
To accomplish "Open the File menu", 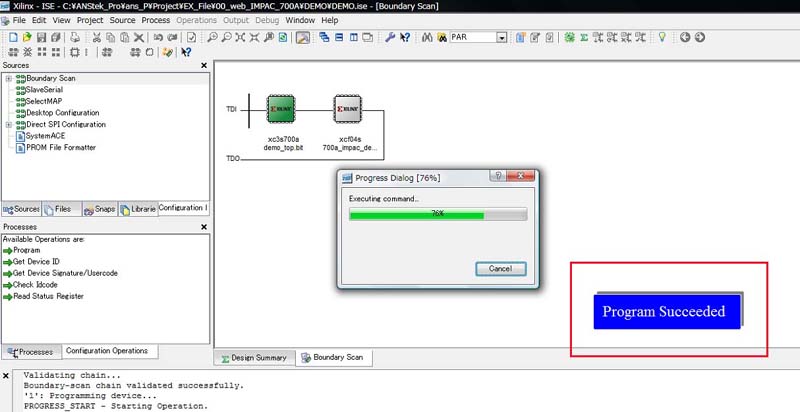I will click(19, 20).
